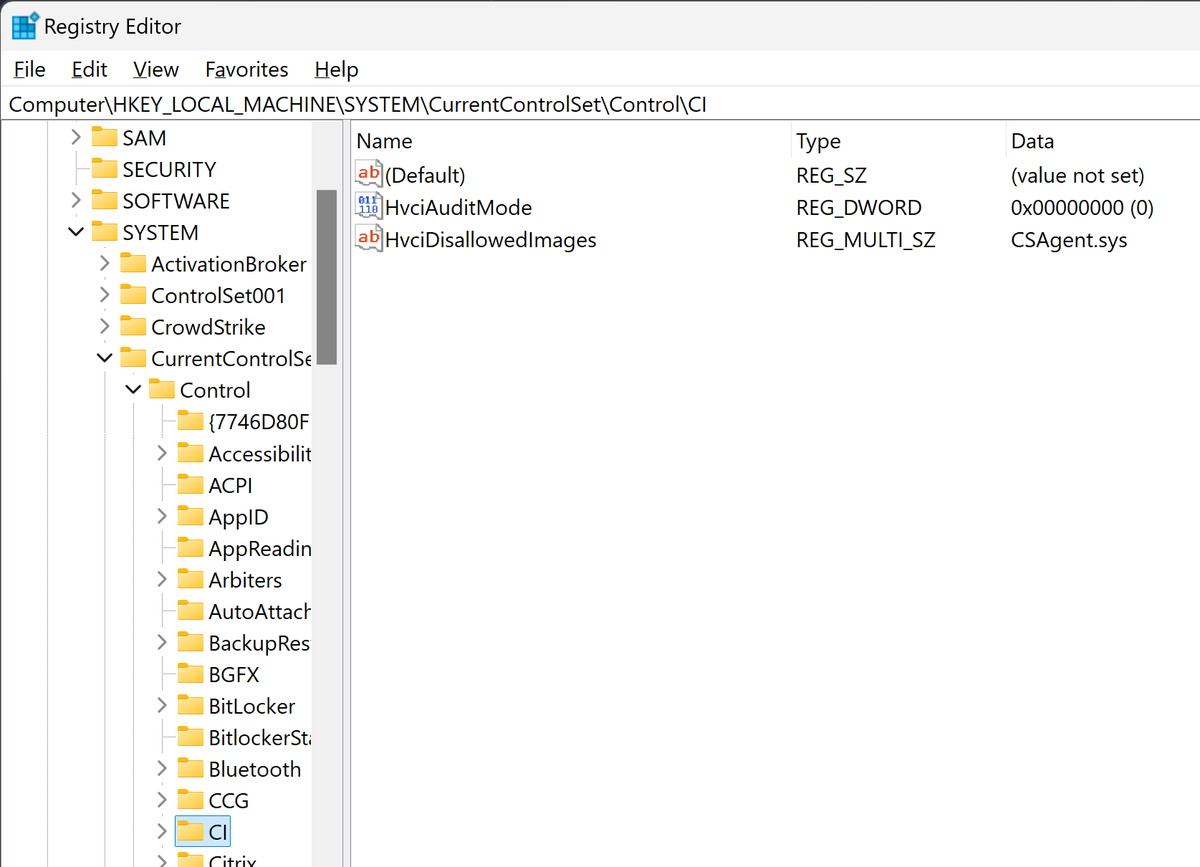Select the (Default) value name
The width and height of the screenshot is (1200, 867).
[x=425, y=176]
